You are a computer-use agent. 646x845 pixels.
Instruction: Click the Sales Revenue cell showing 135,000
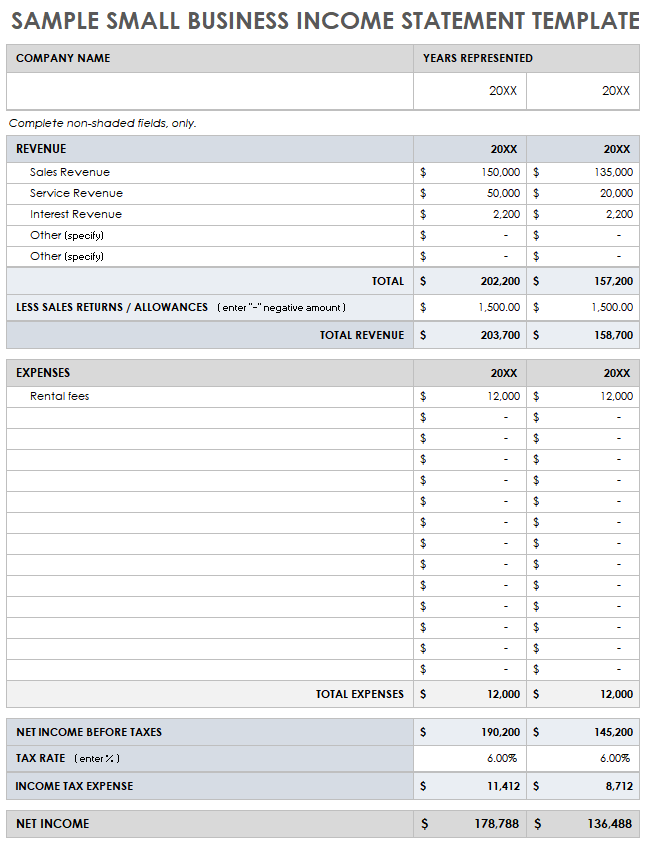pos(613,172)
